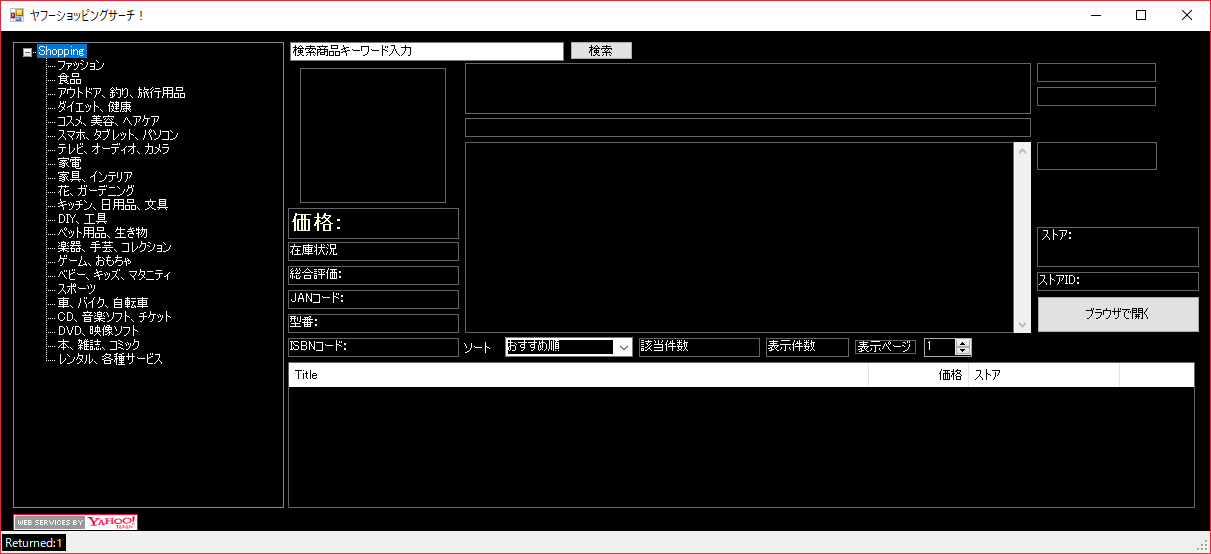
Task: Select the 家電 category
Action: [x=69, y=163]
